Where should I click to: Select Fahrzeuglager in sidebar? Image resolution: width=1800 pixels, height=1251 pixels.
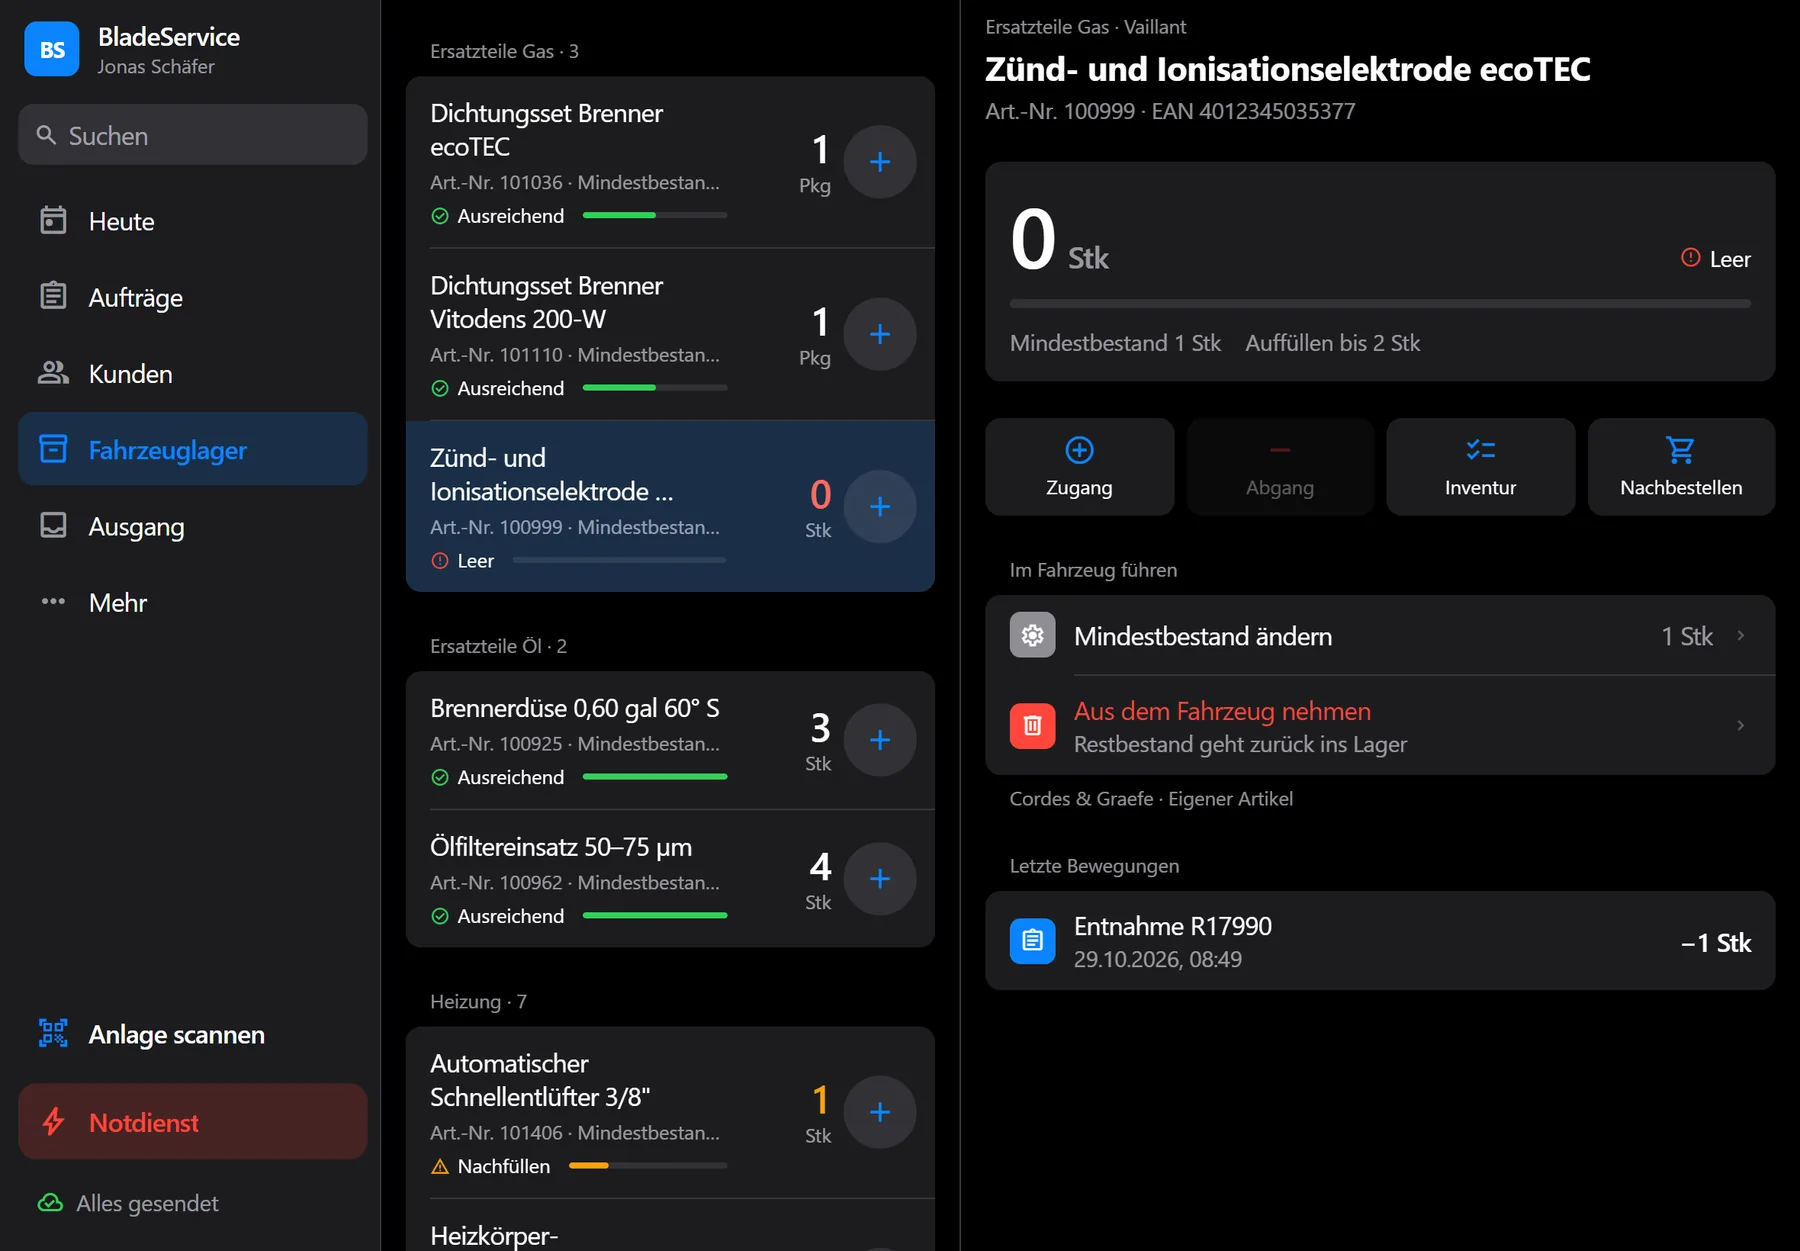coord(192,449)
